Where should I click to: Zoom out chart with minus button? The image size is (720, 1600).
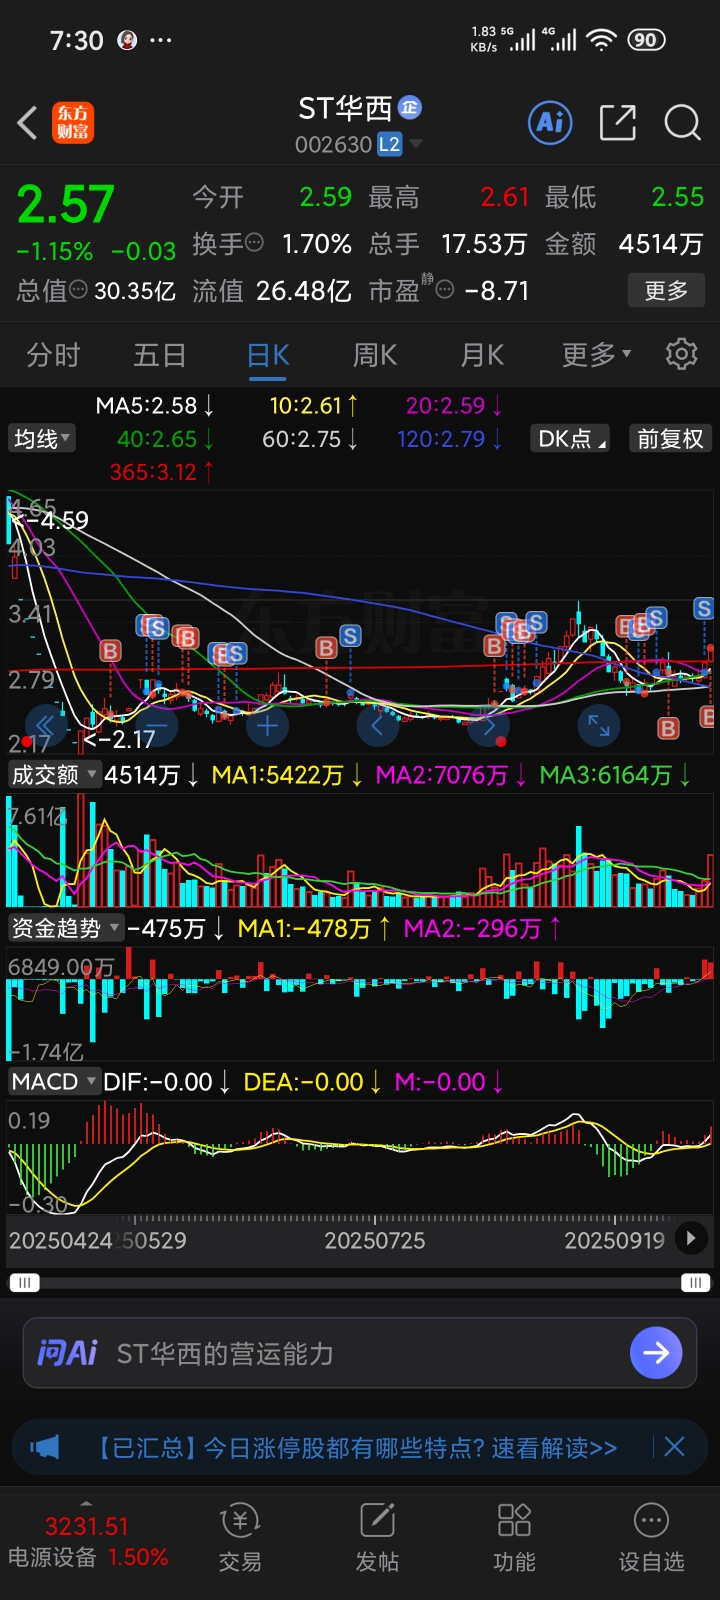coord(156,725)
